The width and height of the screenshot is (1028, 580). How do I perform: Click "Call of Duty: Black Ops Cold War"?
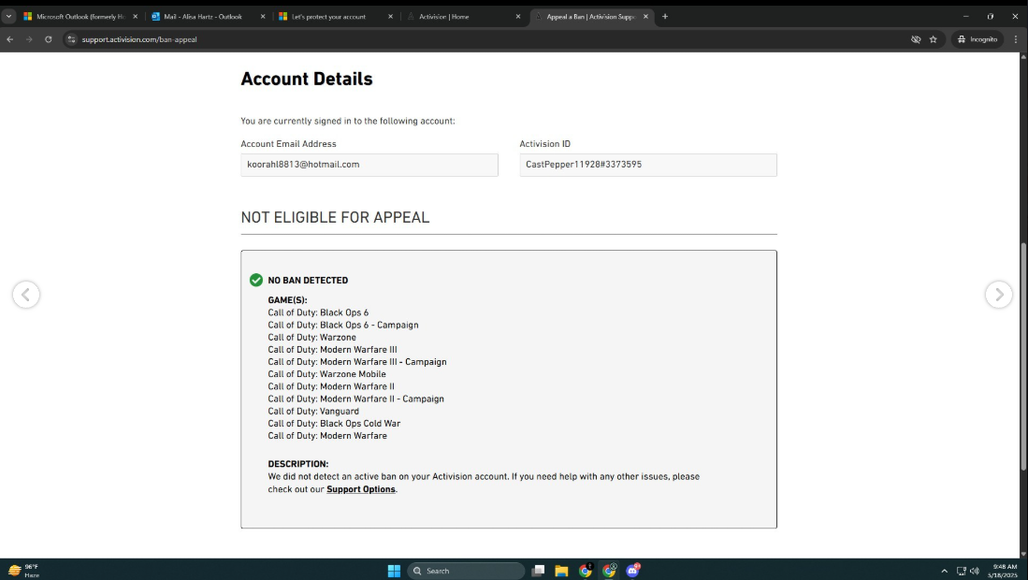[334, 423]
